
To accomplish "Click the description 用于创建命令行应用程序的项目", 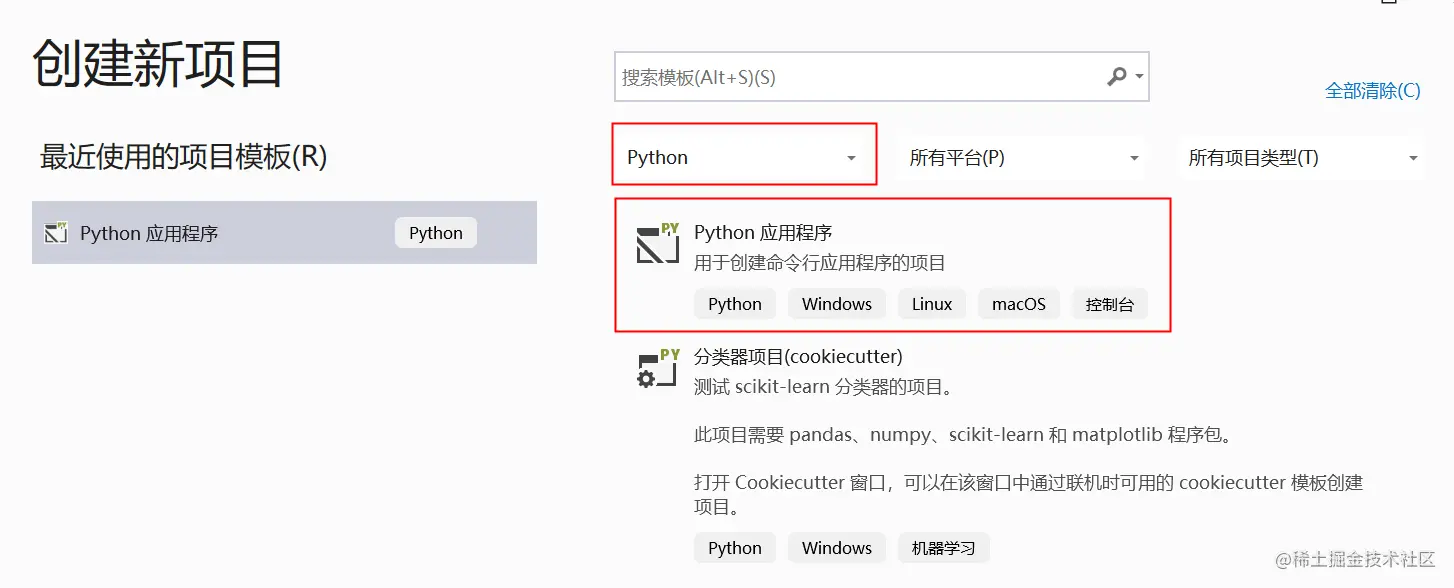I will [x=820, y=263].
